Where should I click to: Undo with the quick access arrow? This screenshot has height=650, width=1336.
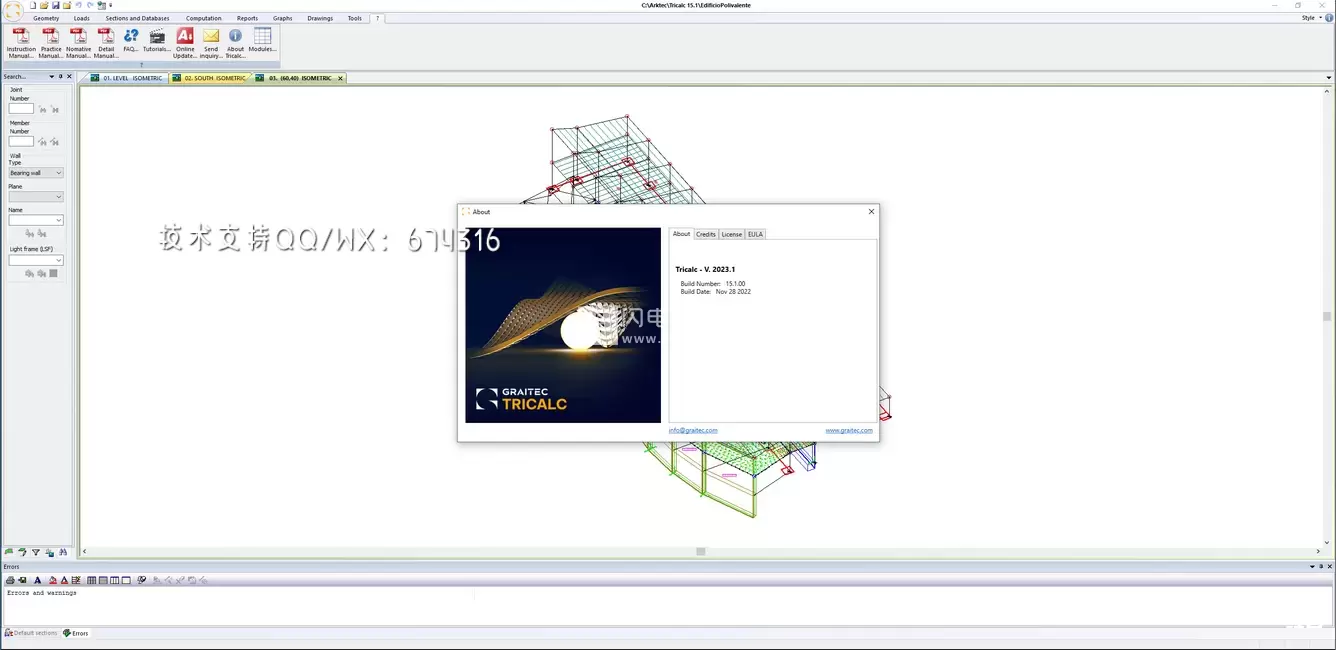pos(79,5)
